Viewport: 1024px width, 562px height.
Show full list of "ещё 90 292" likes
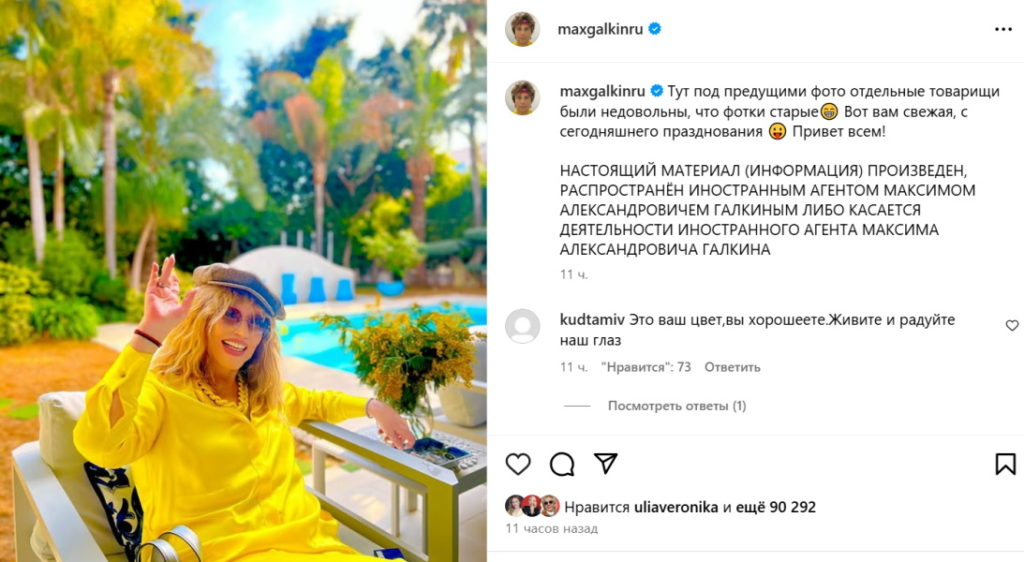coord(776,507)
